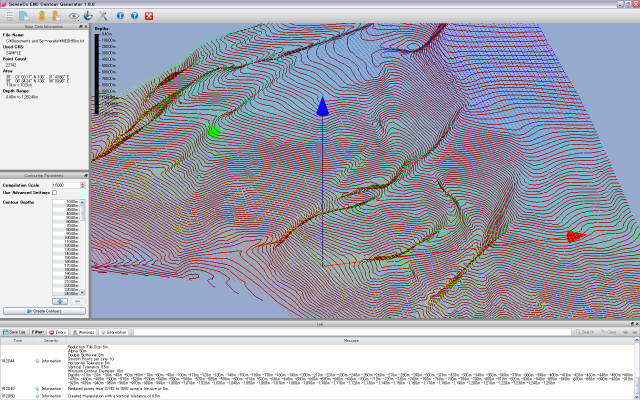
Task: Click the Compilation Scale input field
Action: pos(66,185)
